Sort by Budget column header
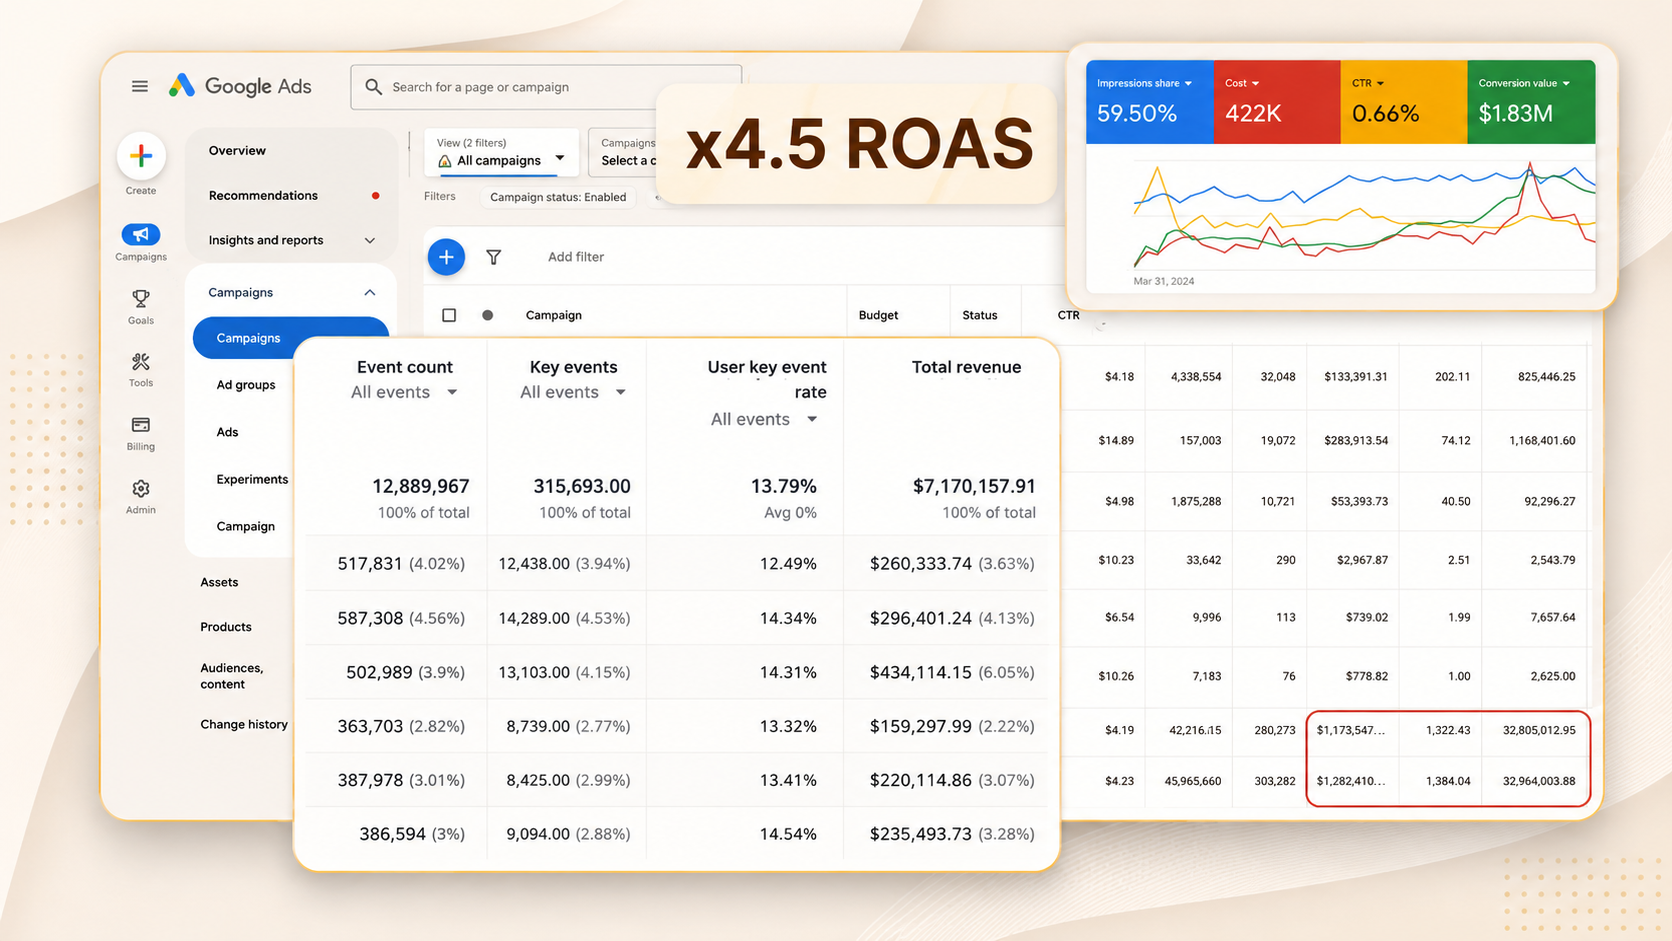This screenshot has height=941, width=1672. [x=878, y=315]
